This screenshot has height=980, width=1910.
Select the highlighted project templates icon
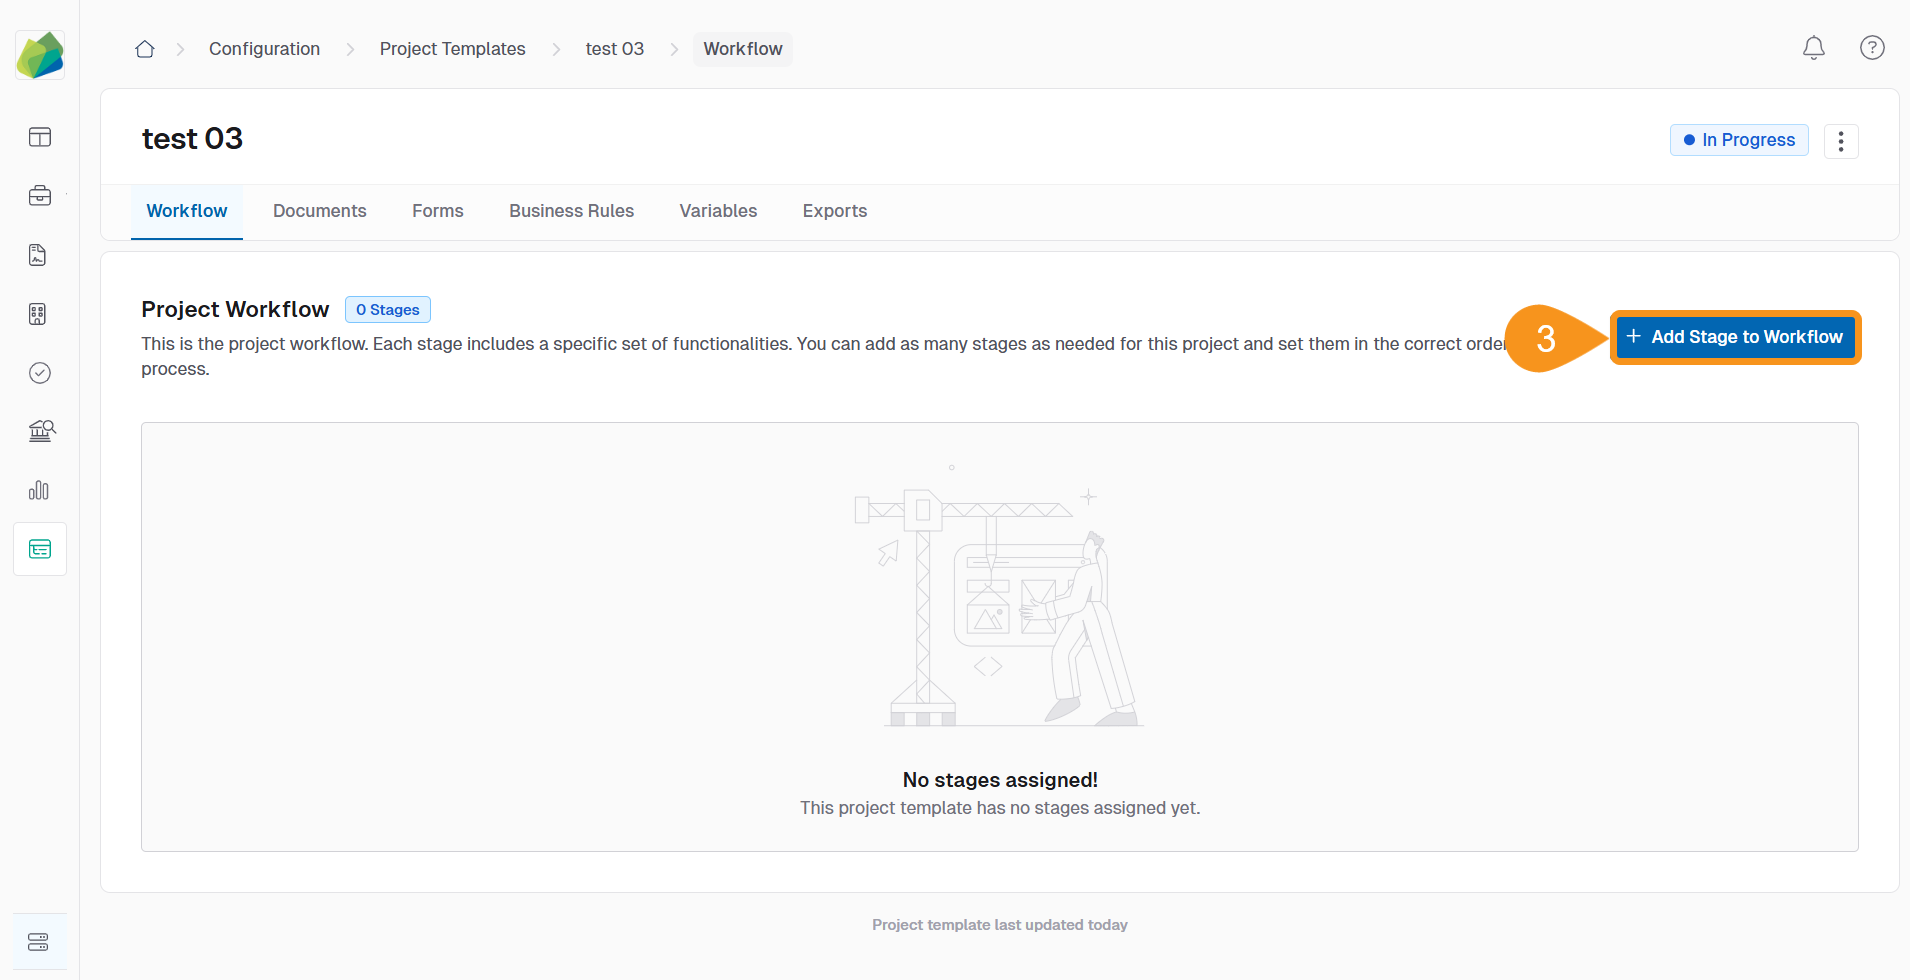(x=39, y=548)
